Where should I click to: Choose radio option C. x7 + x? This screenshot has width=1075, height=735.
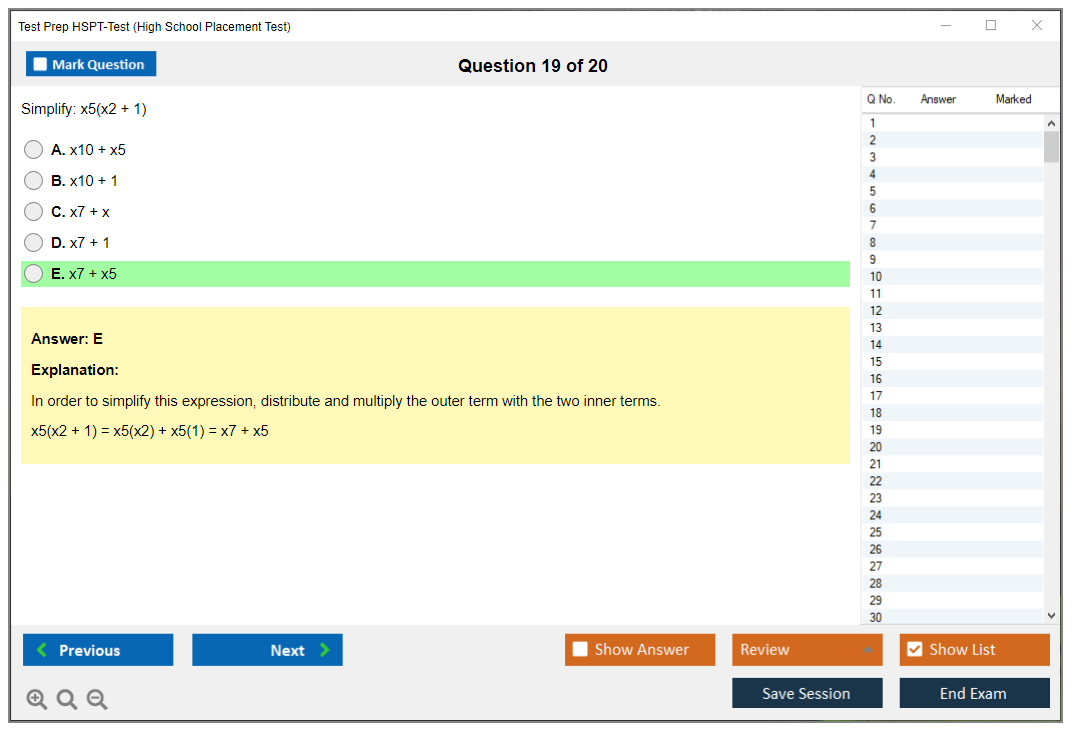tap(34, 212)
